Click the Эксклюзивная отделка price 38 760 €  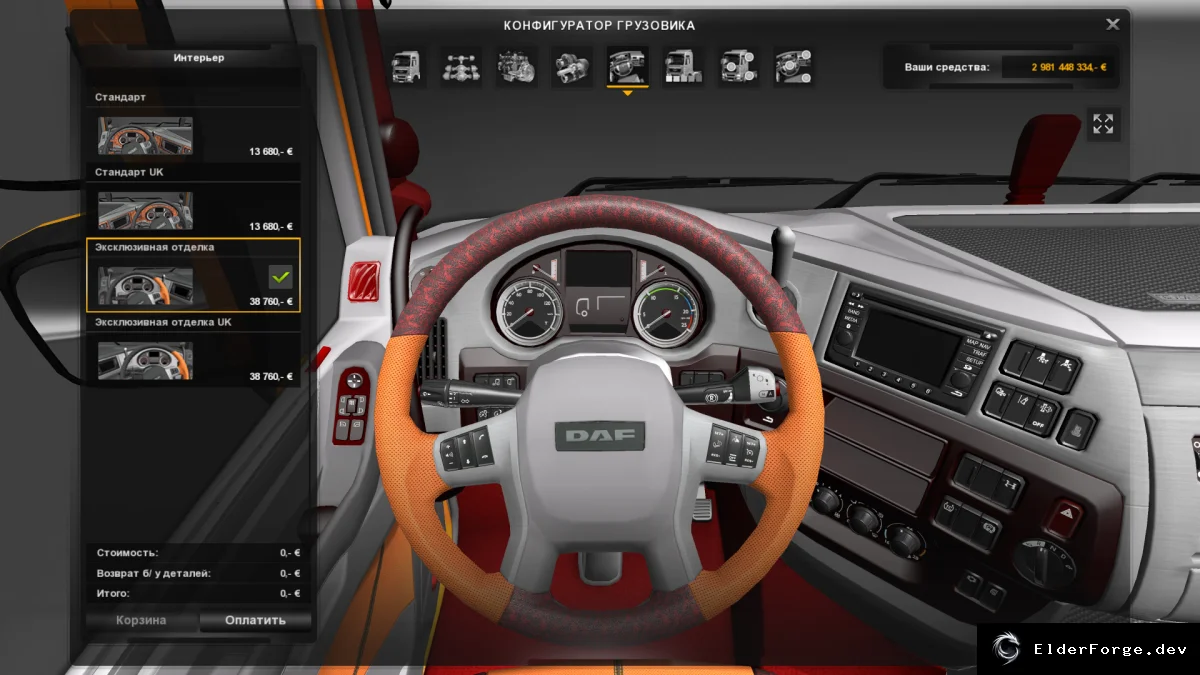tap(271, 301)
